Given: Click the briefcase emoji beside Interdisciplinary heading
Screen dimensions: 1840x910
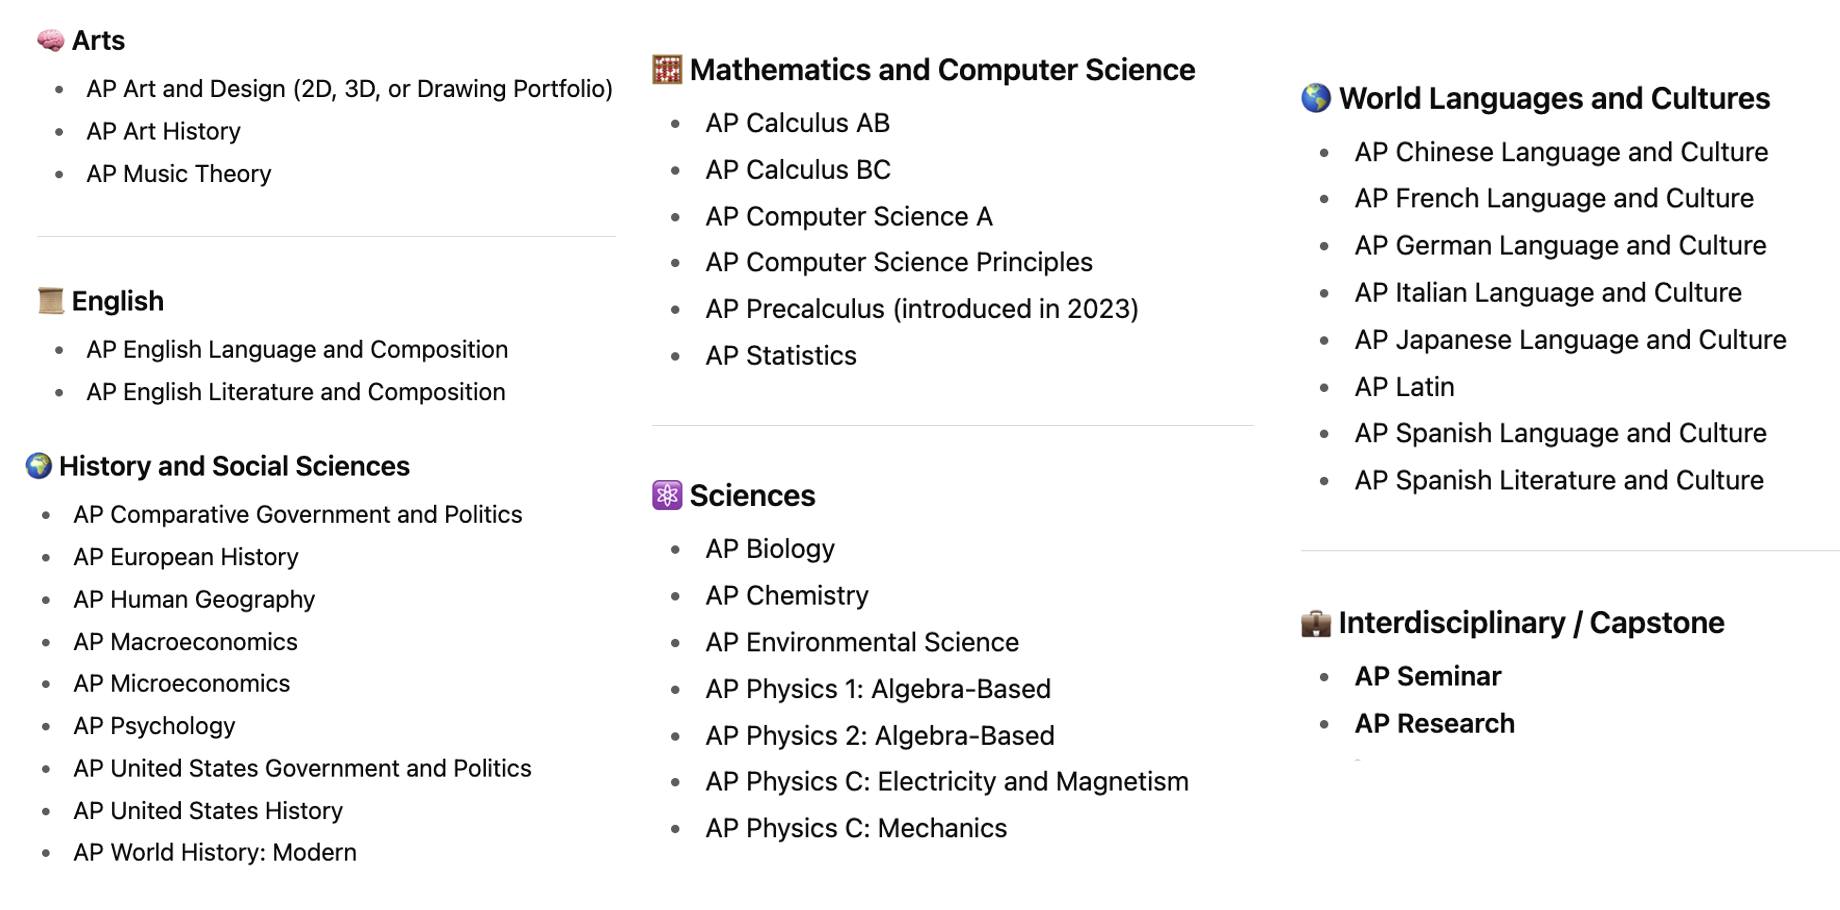Looking at the screenshot, I should click(1316, 623).
